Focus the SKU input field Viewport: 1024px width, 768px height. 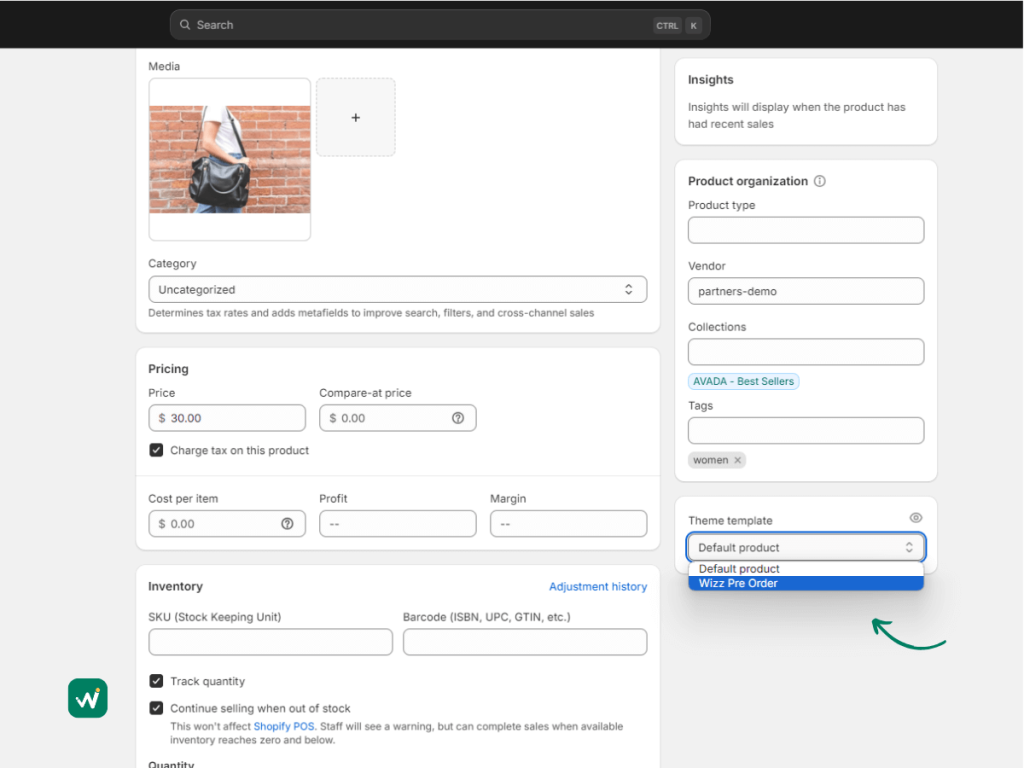(270, 642)
